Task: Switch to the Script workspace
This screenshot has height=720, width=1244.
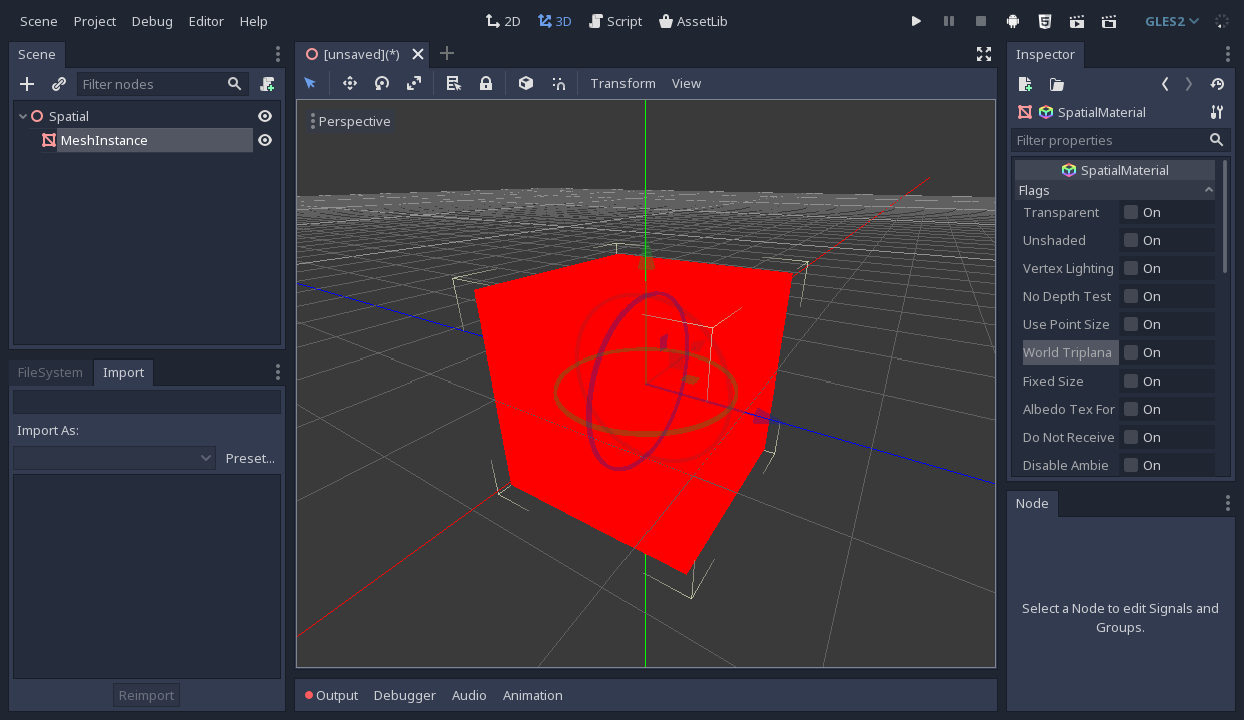Action: [x=615, y=21]
